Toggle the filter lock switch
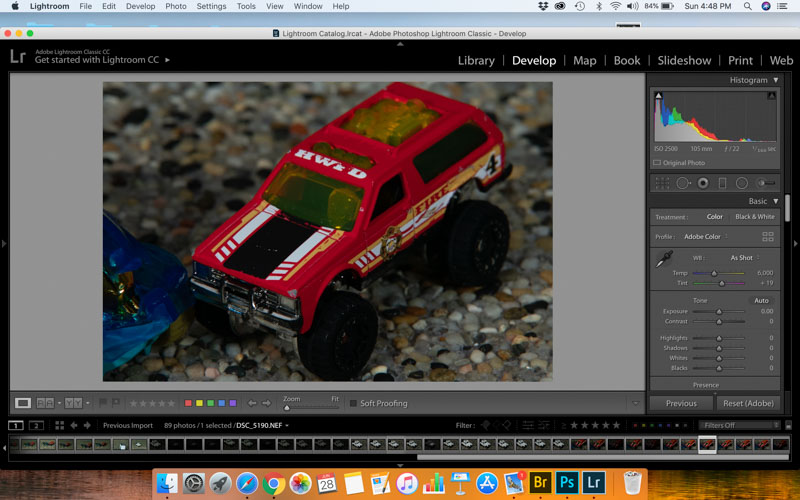The width and height of the screenshot is (800, 500). [788, 425]
